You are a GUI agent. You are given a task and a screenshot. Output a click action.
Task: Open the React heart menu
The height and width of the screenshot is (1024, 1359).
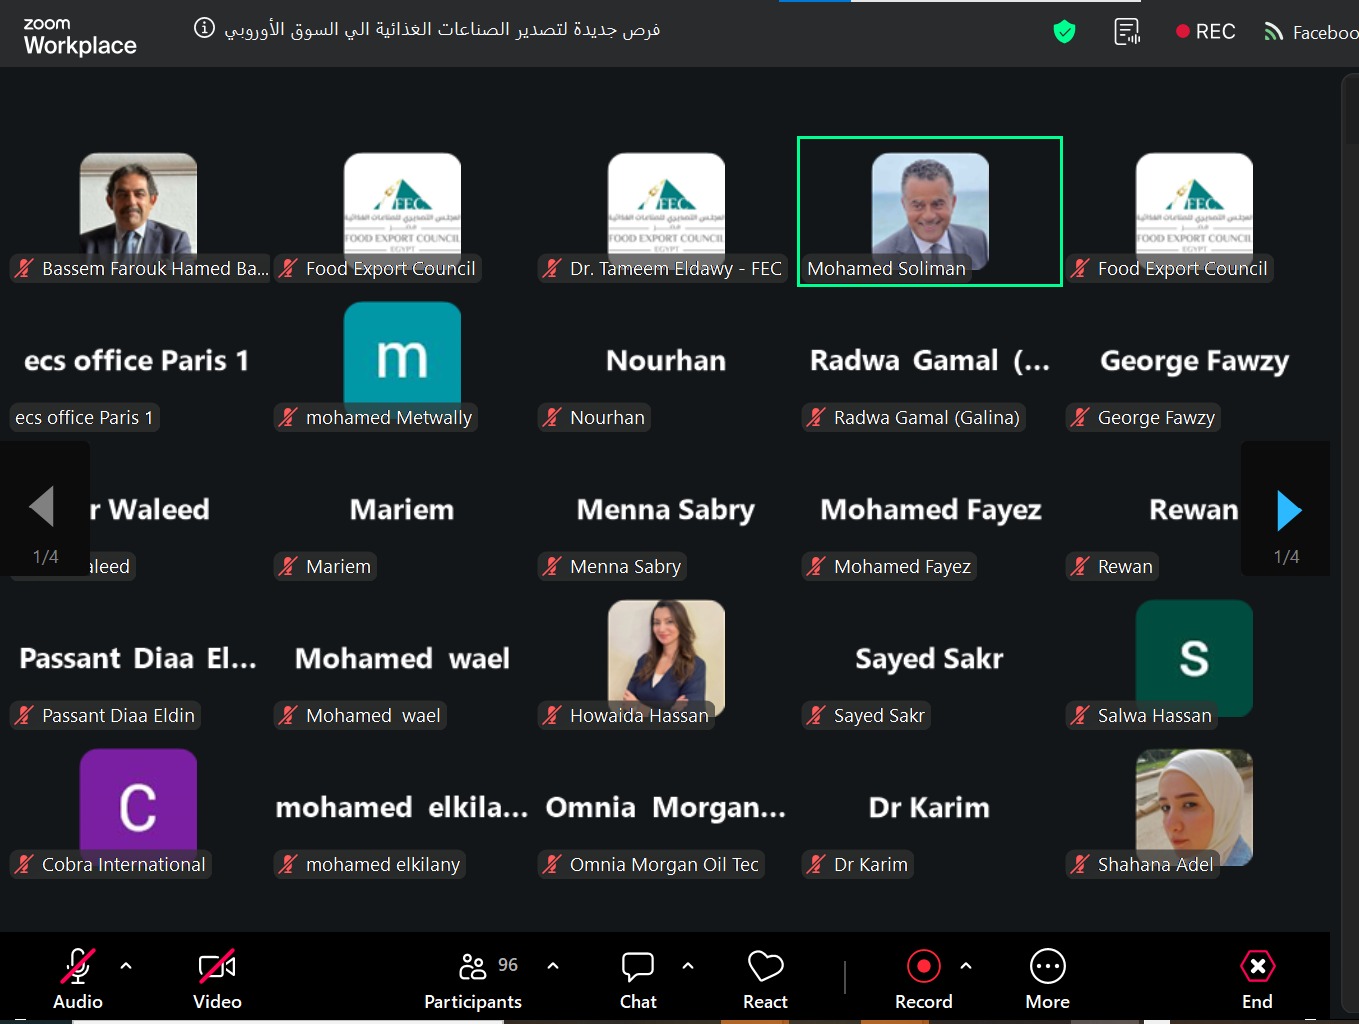(x=765, y=978)
